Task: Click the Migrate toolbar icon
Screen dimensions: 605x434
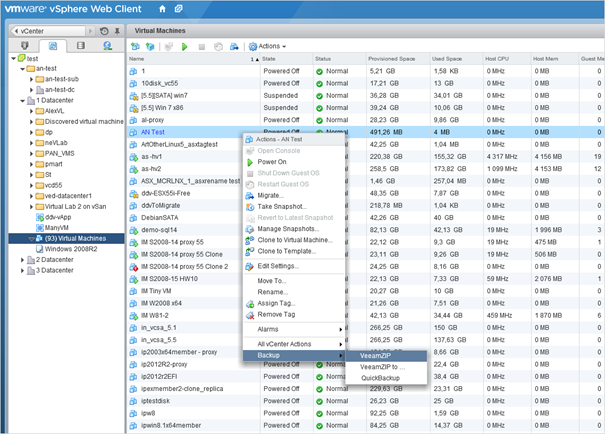Action: [x=234, y=47]
